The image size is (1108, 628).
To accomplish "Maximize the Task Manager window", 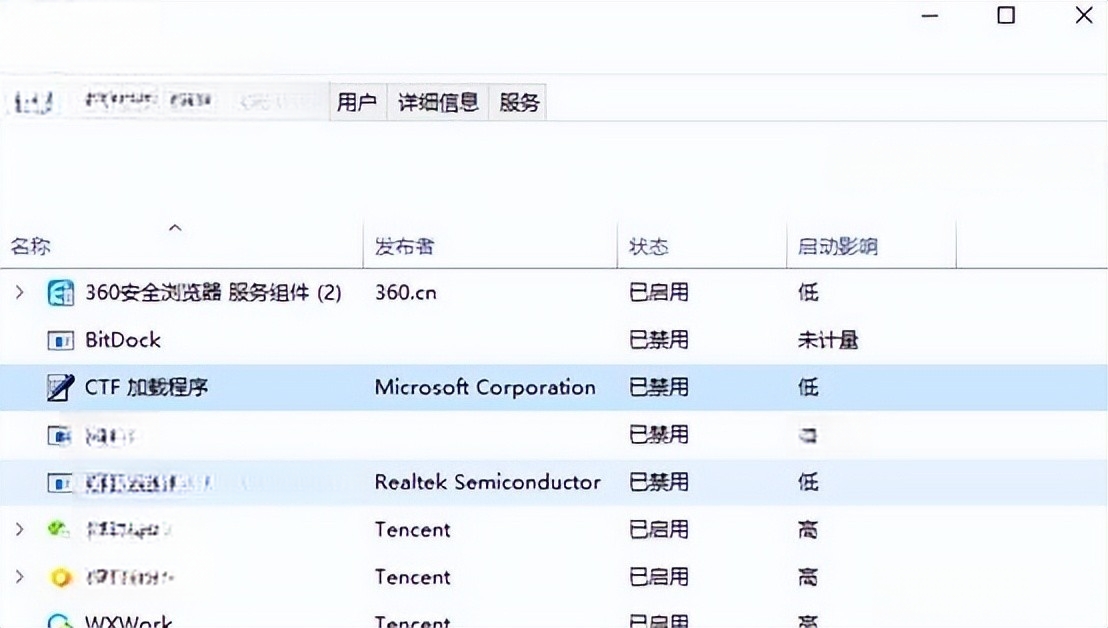I will click(x=1006, y=16).
